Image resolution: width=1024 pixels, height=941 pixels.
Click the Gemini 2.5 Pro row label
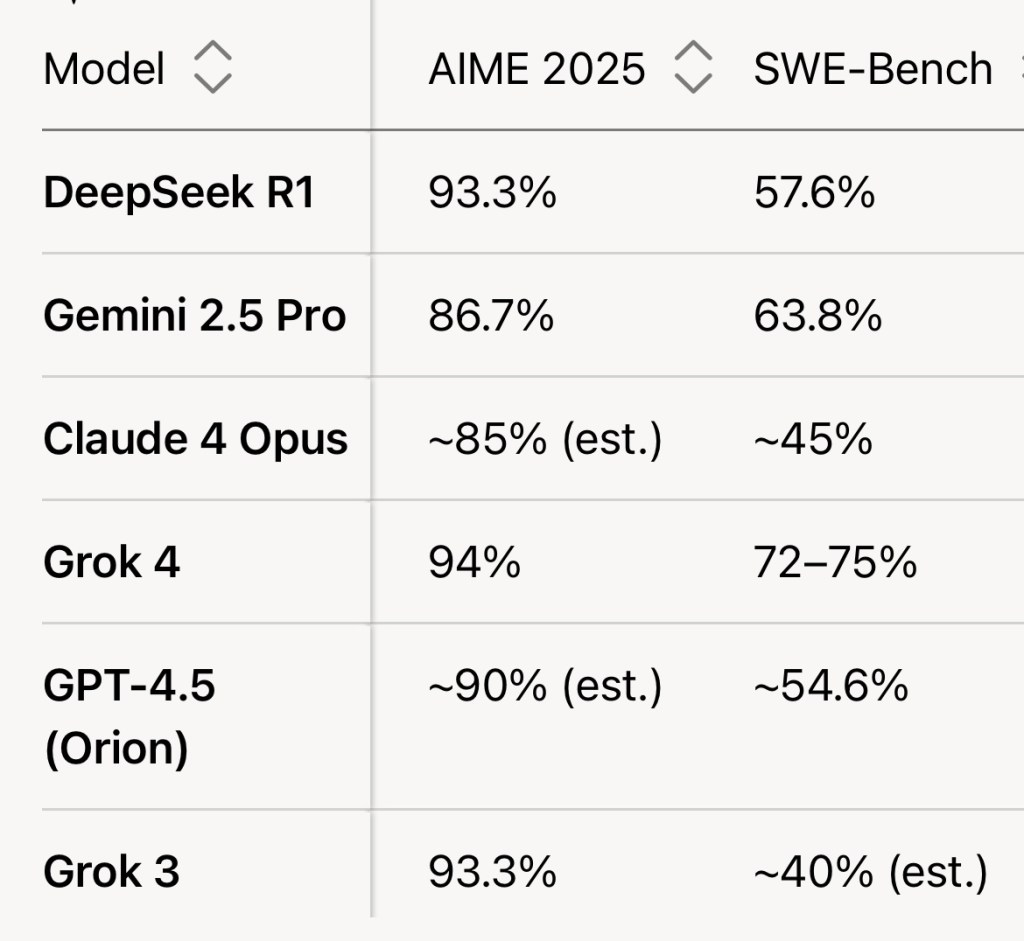point(195,316)
